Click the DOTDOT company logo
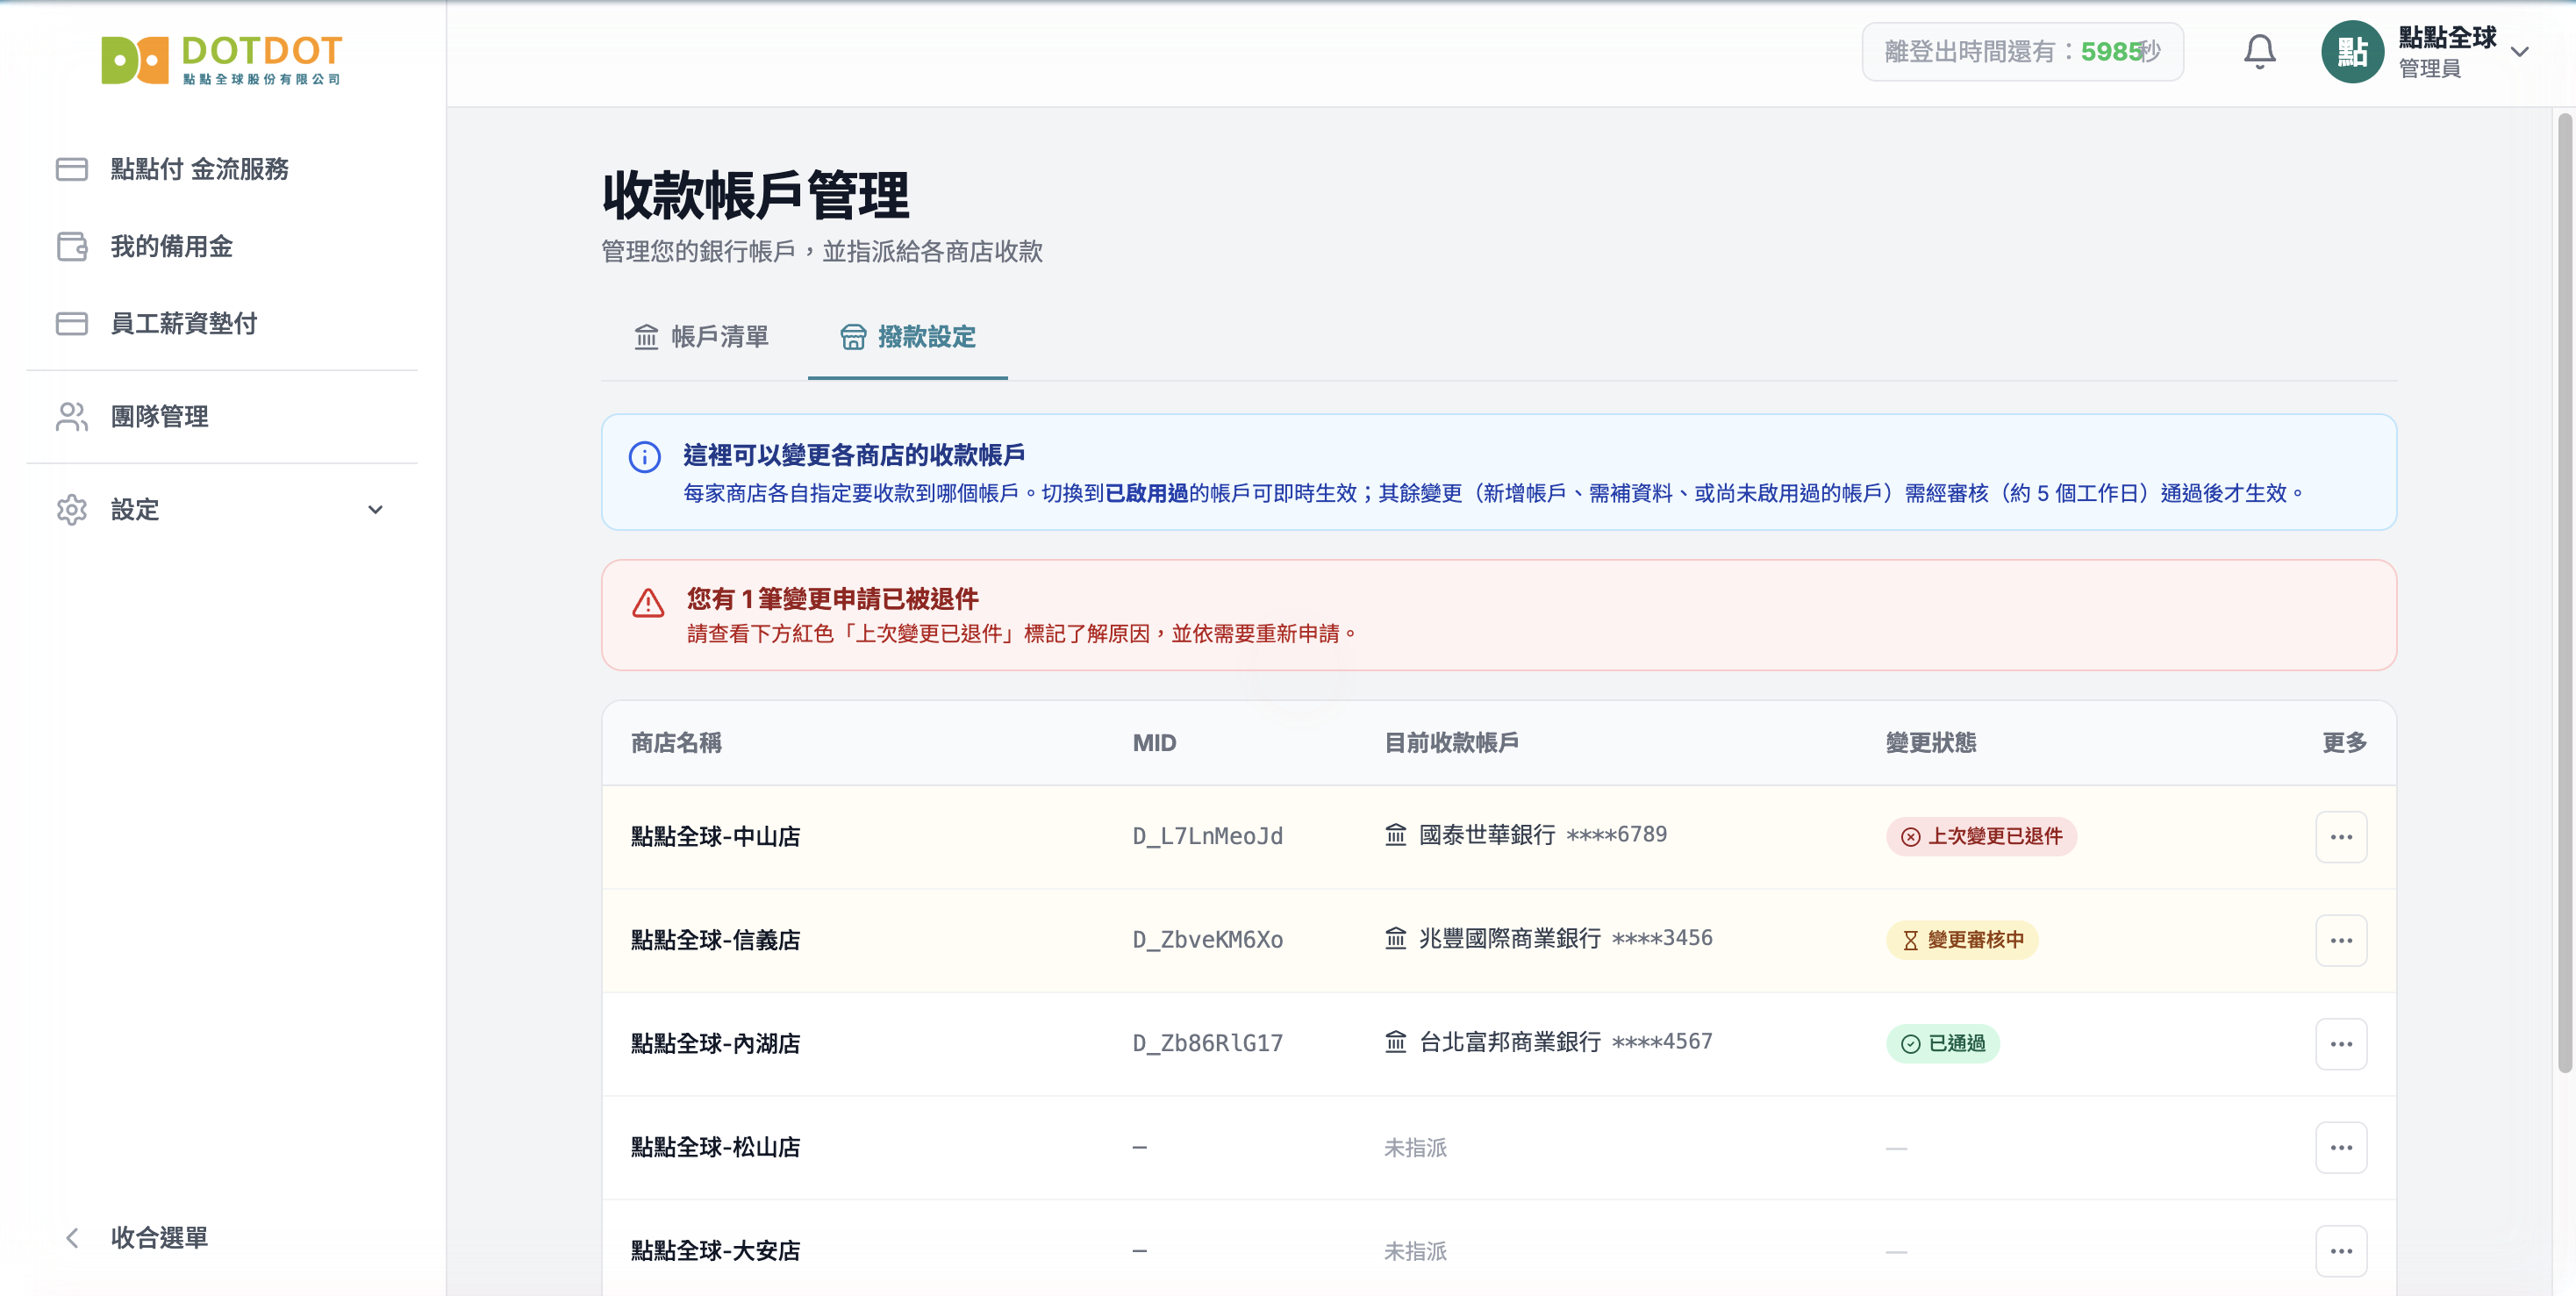Screen dimensions: 2576x1296 coord(221,60)
